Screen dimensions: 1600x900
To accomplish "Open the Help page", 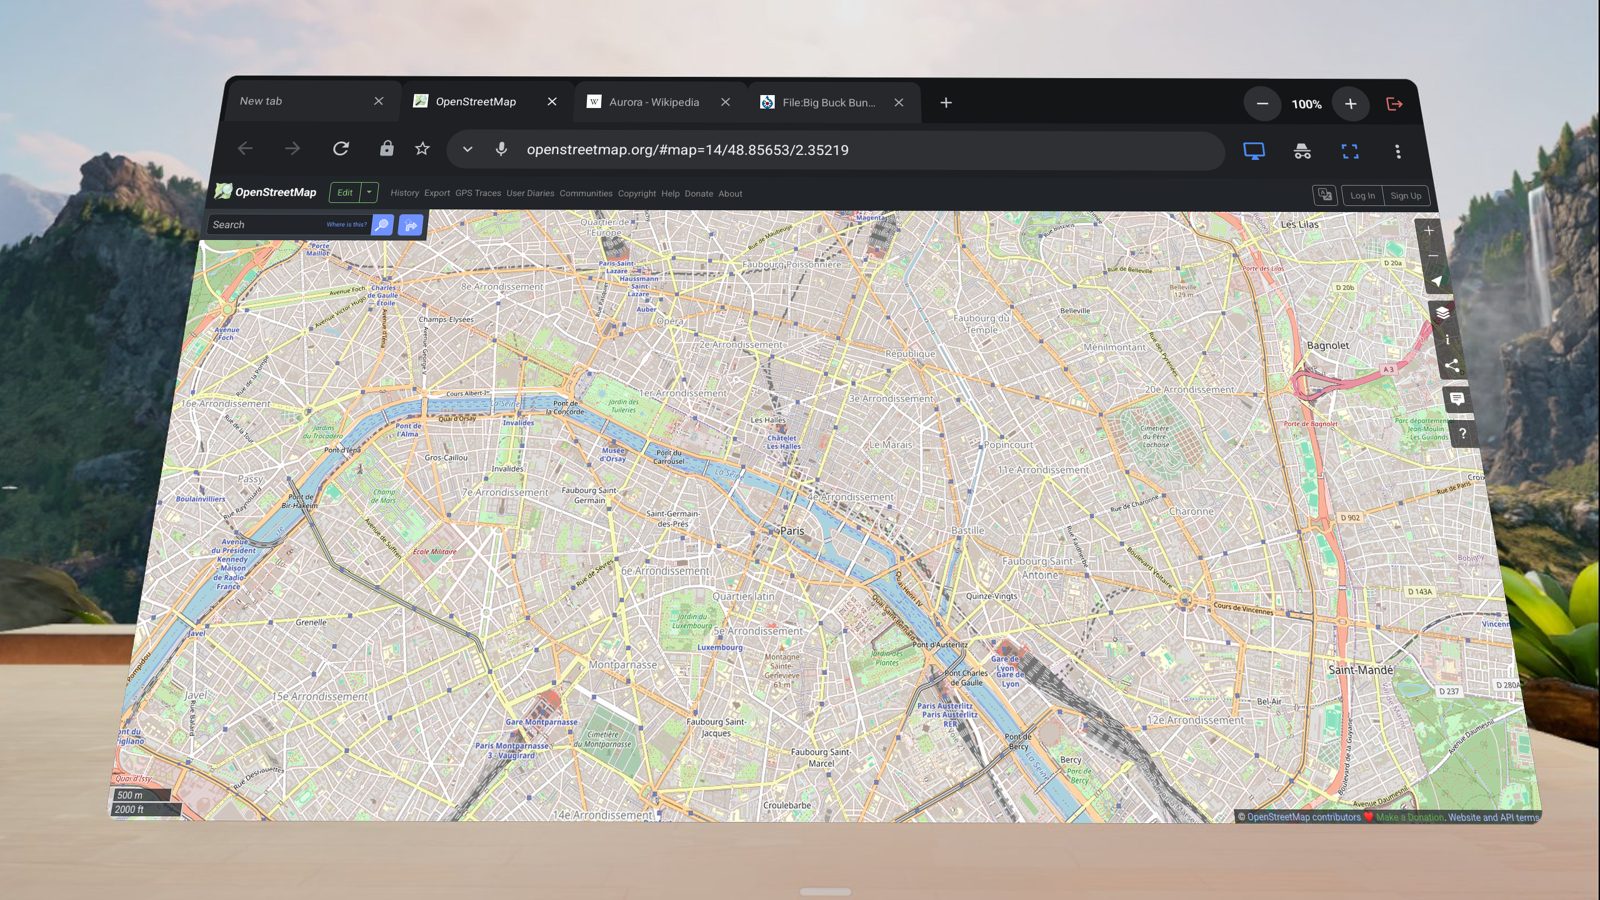I will click(670, 194).
